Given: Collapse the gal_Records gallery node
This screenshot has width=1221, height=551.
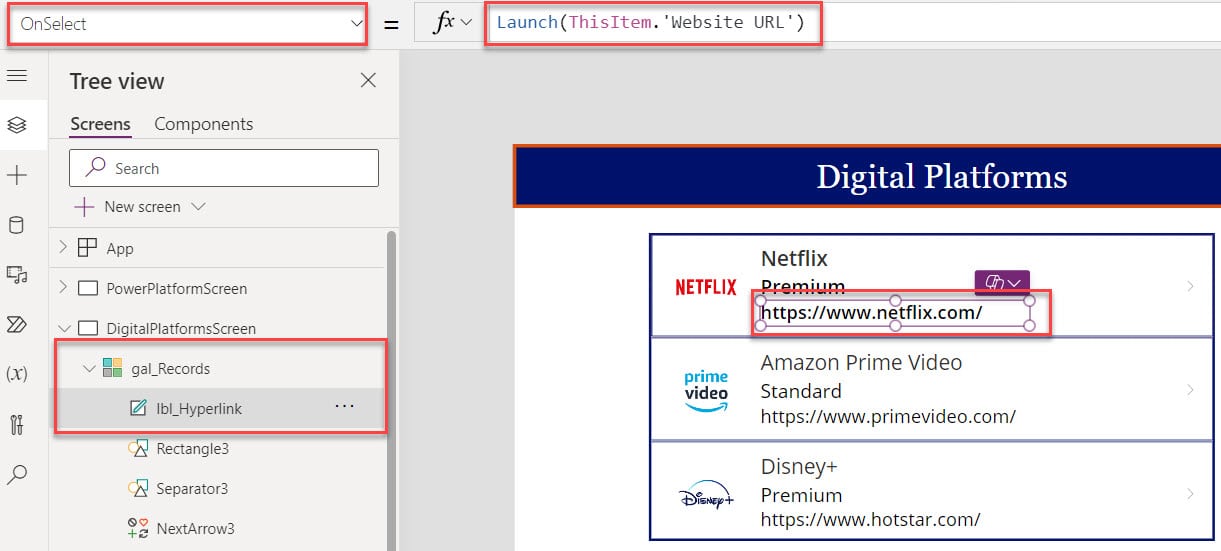Looking at the screenshot, I should pyautogui.click(x=88, y=368).
